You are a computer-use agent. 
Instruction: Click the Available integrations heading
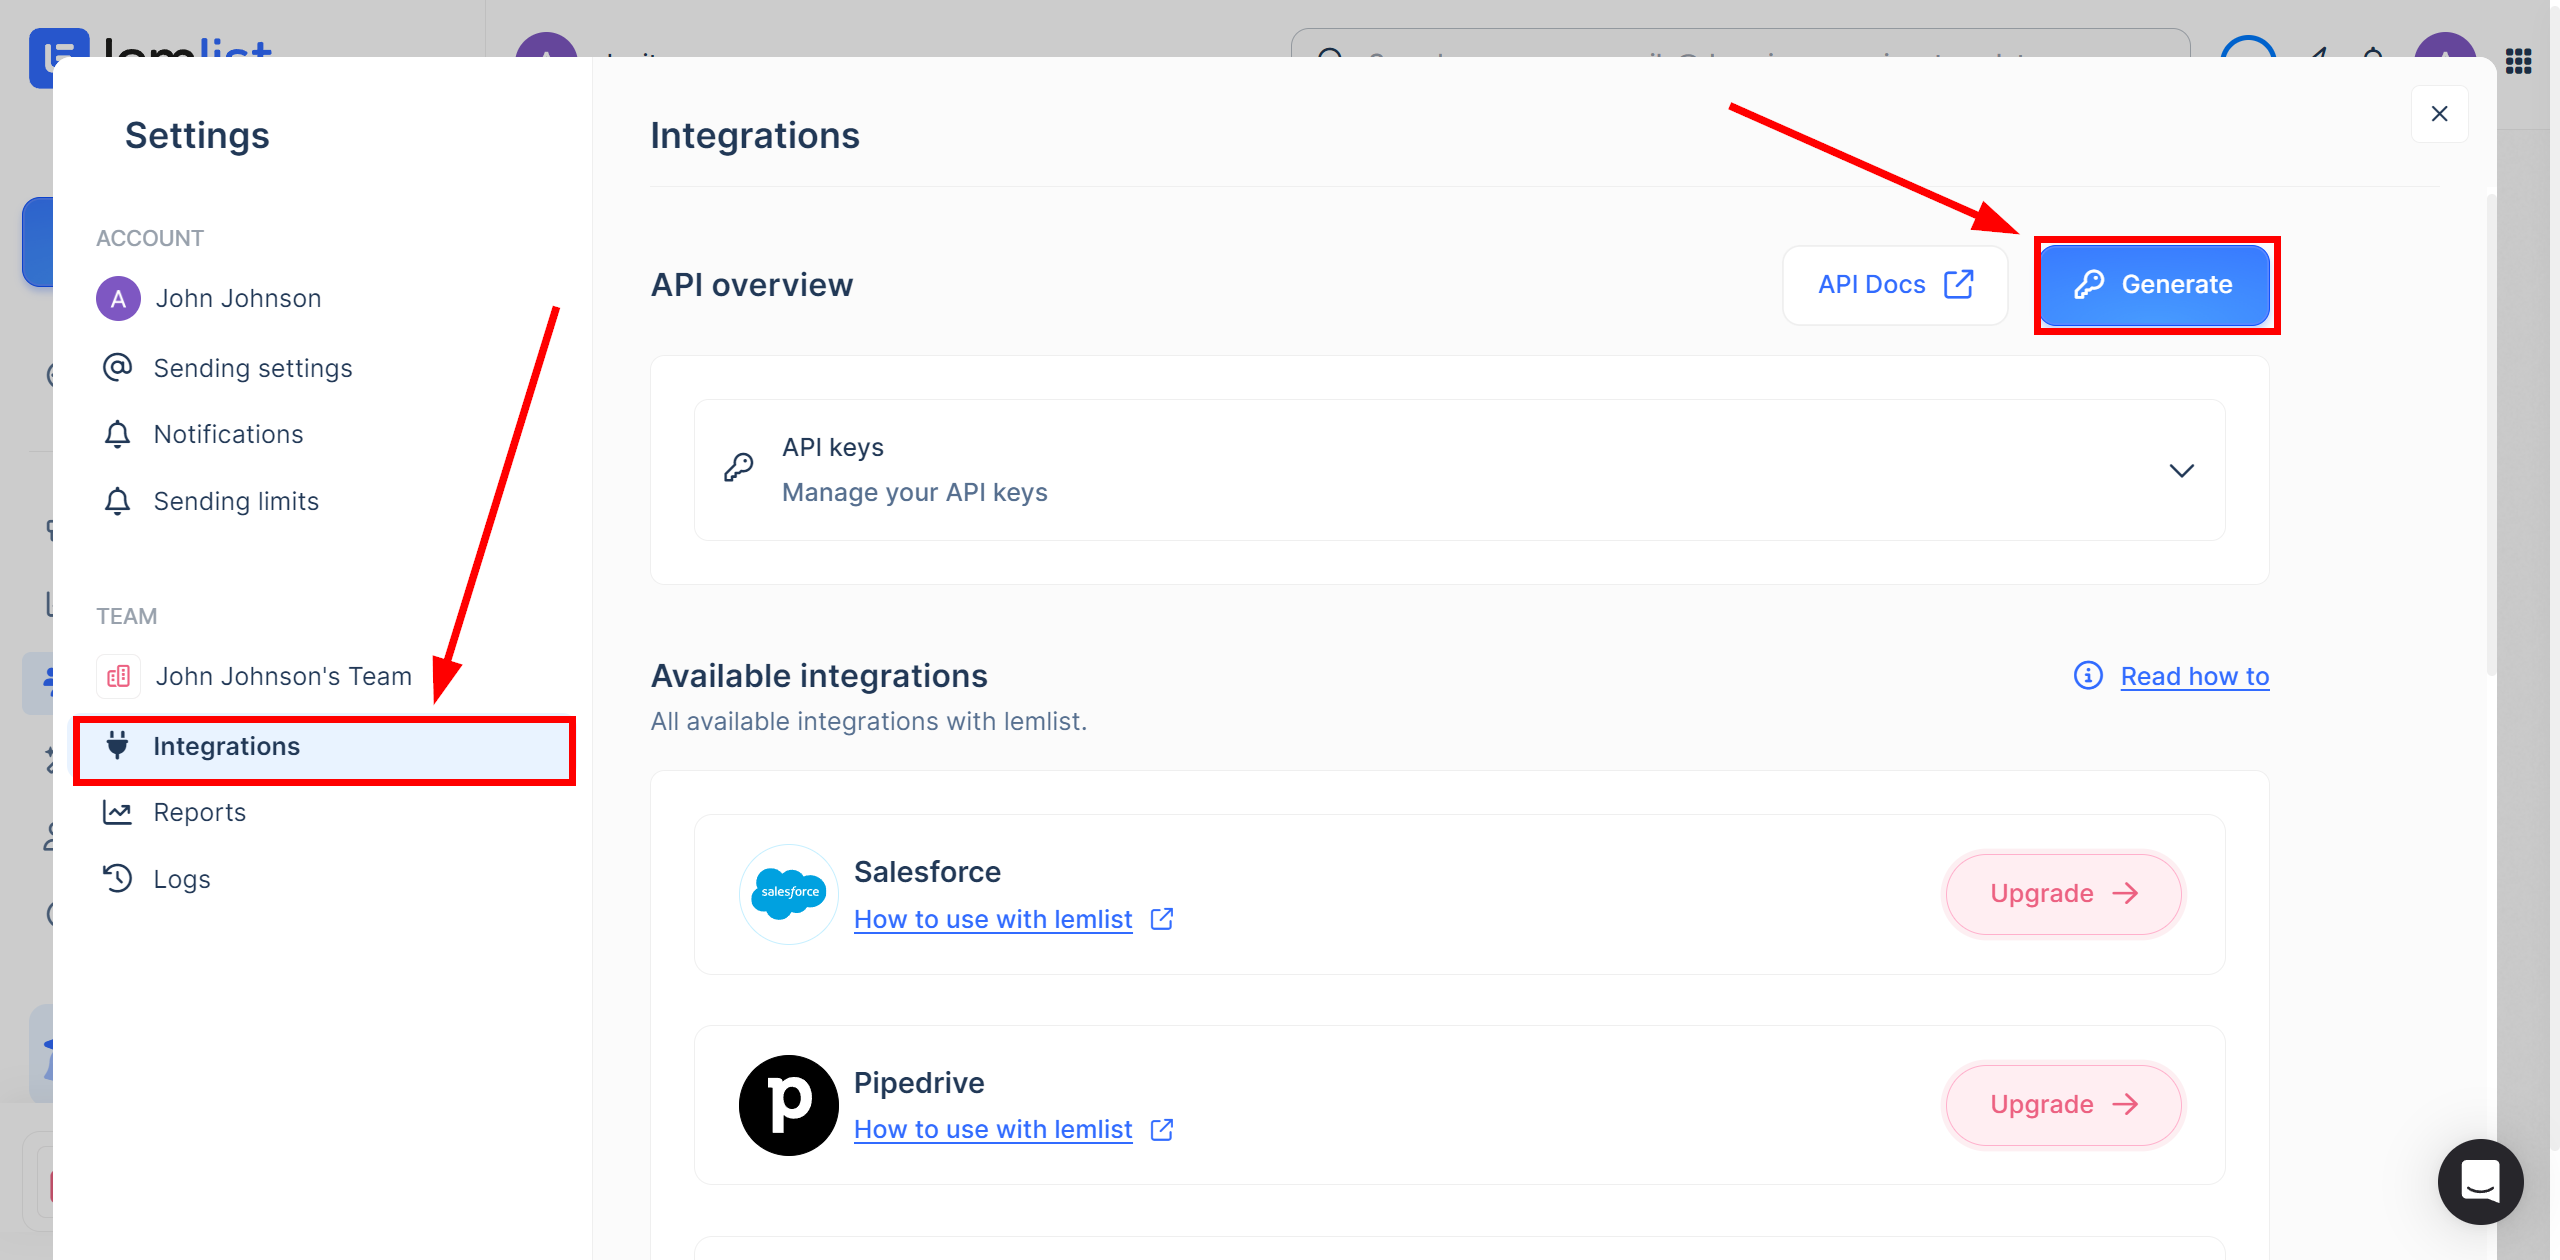[x=819, y=676]
